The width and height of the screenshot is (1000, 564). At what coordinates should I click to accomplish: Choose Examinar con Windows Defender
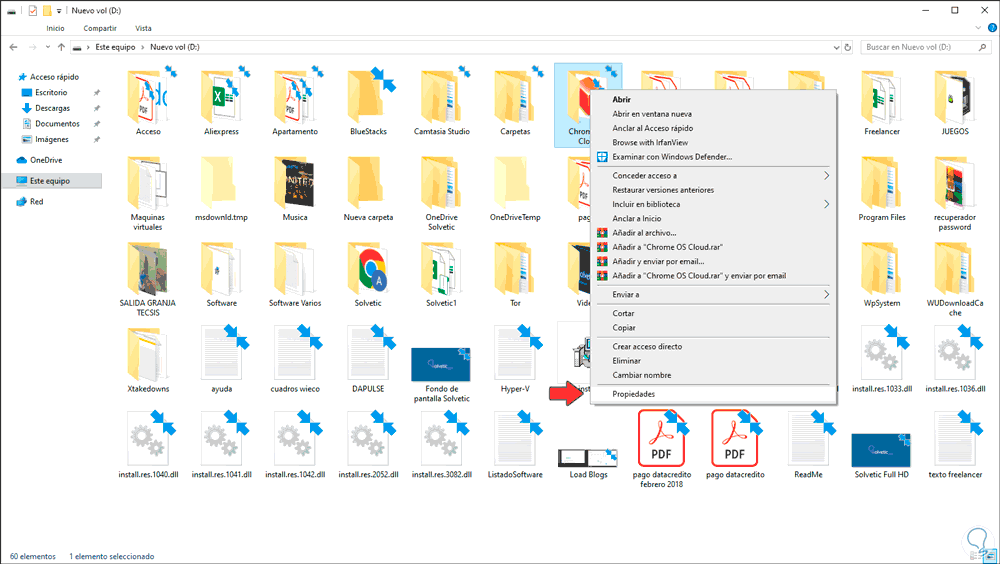[x=672, y=157]
